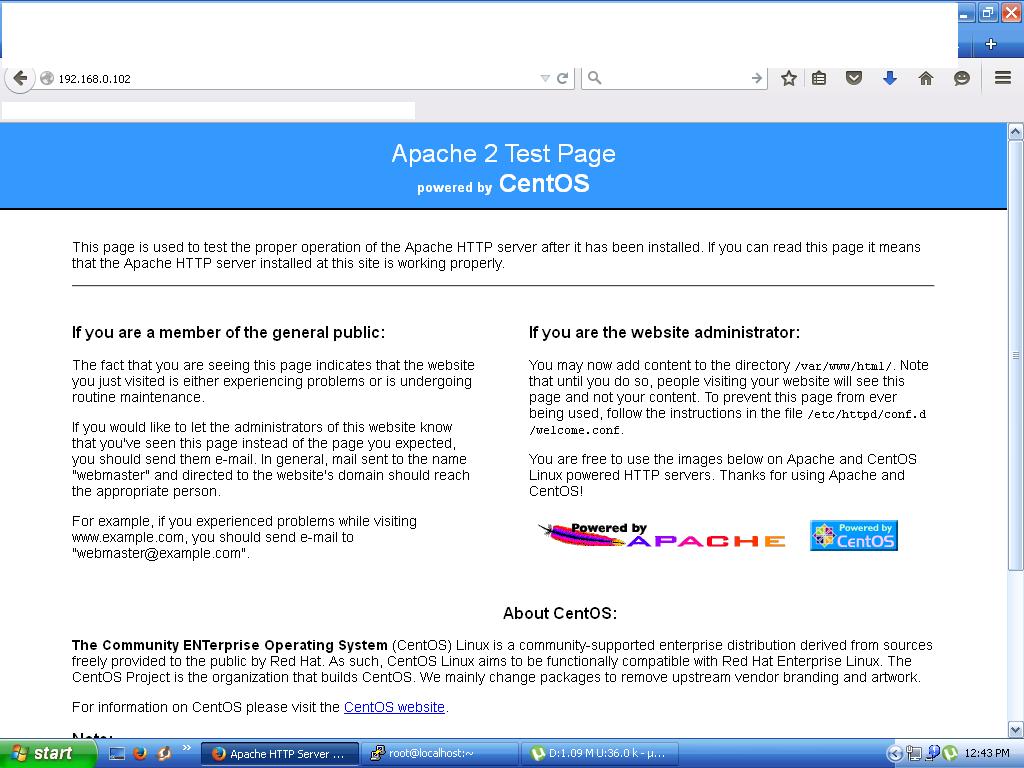The height and width of the screenshot is (768, 1024).
Task: Open the Hello chat smiley icon
Action: 961,78
